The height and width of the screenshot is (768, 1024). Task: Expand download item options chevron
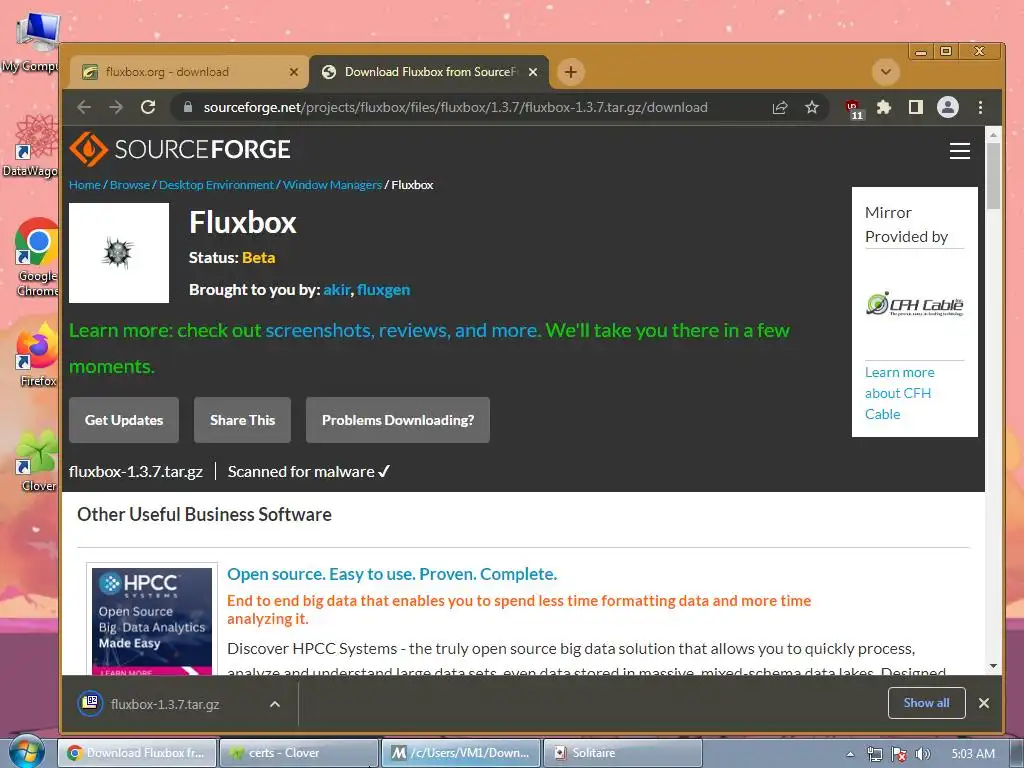[x=275, y=704]
